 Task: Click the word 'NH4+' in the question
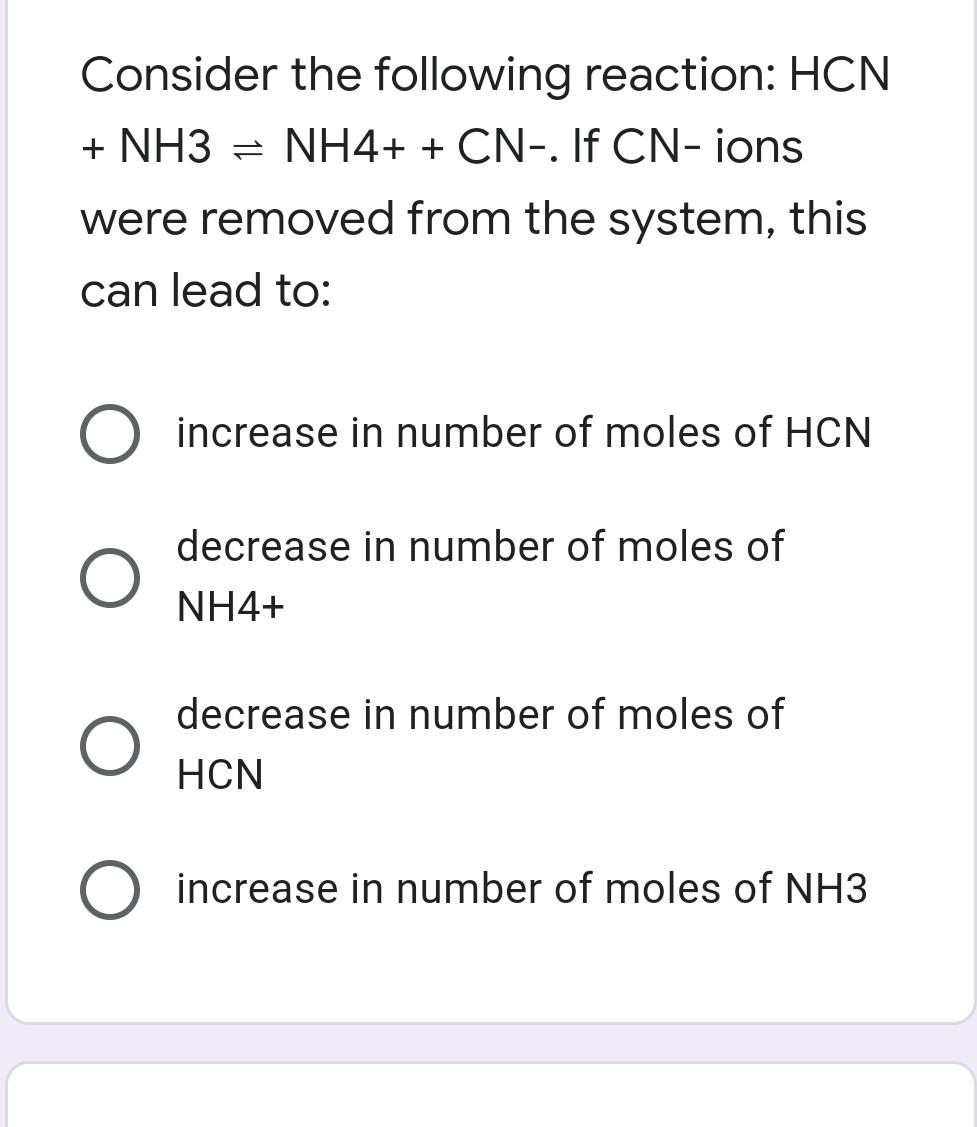coord(345,146)
